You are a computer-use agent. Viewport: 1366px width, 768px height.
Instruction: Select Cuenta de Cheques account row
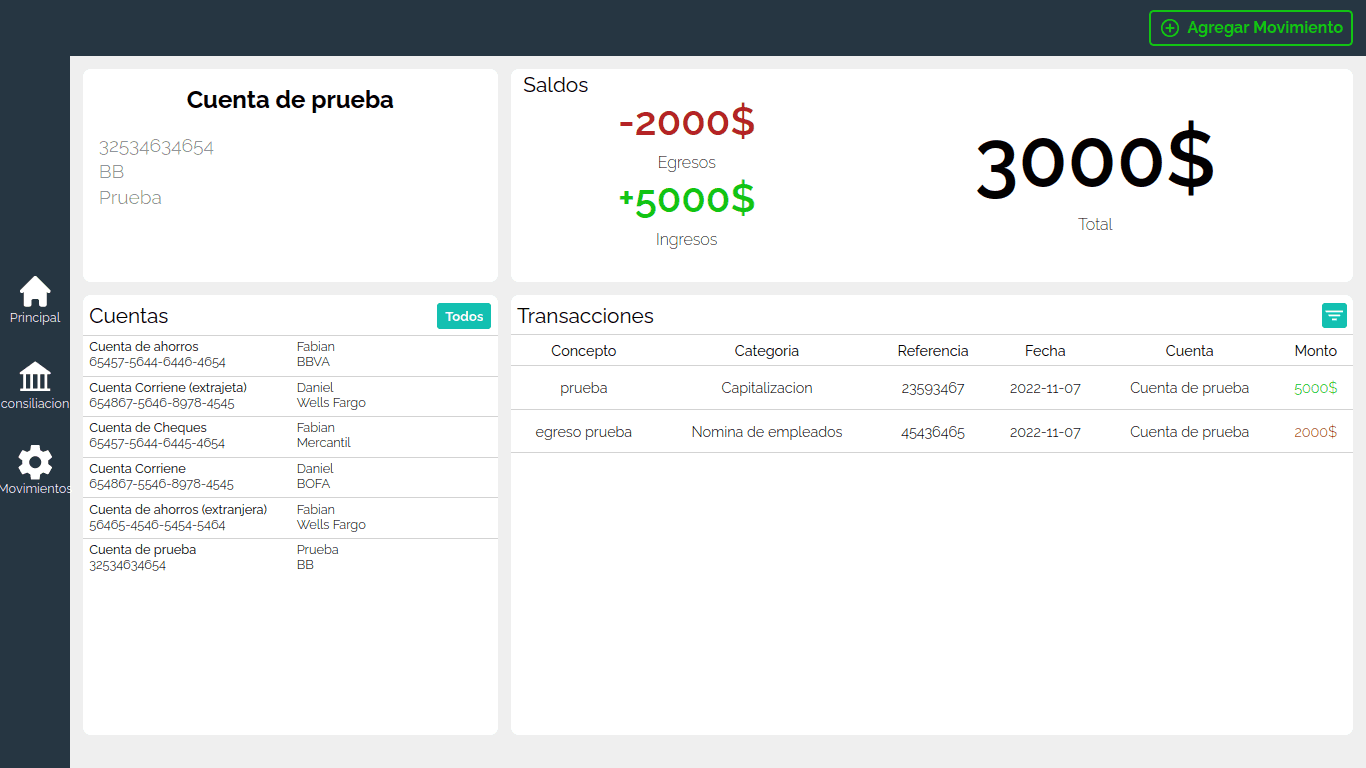(x=290, y=436)
